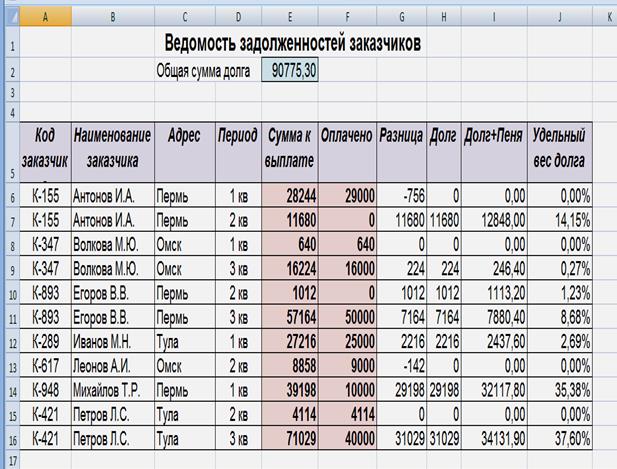Select the cell with 29000
The image size is (617, 469).
[x=347, y=196]
